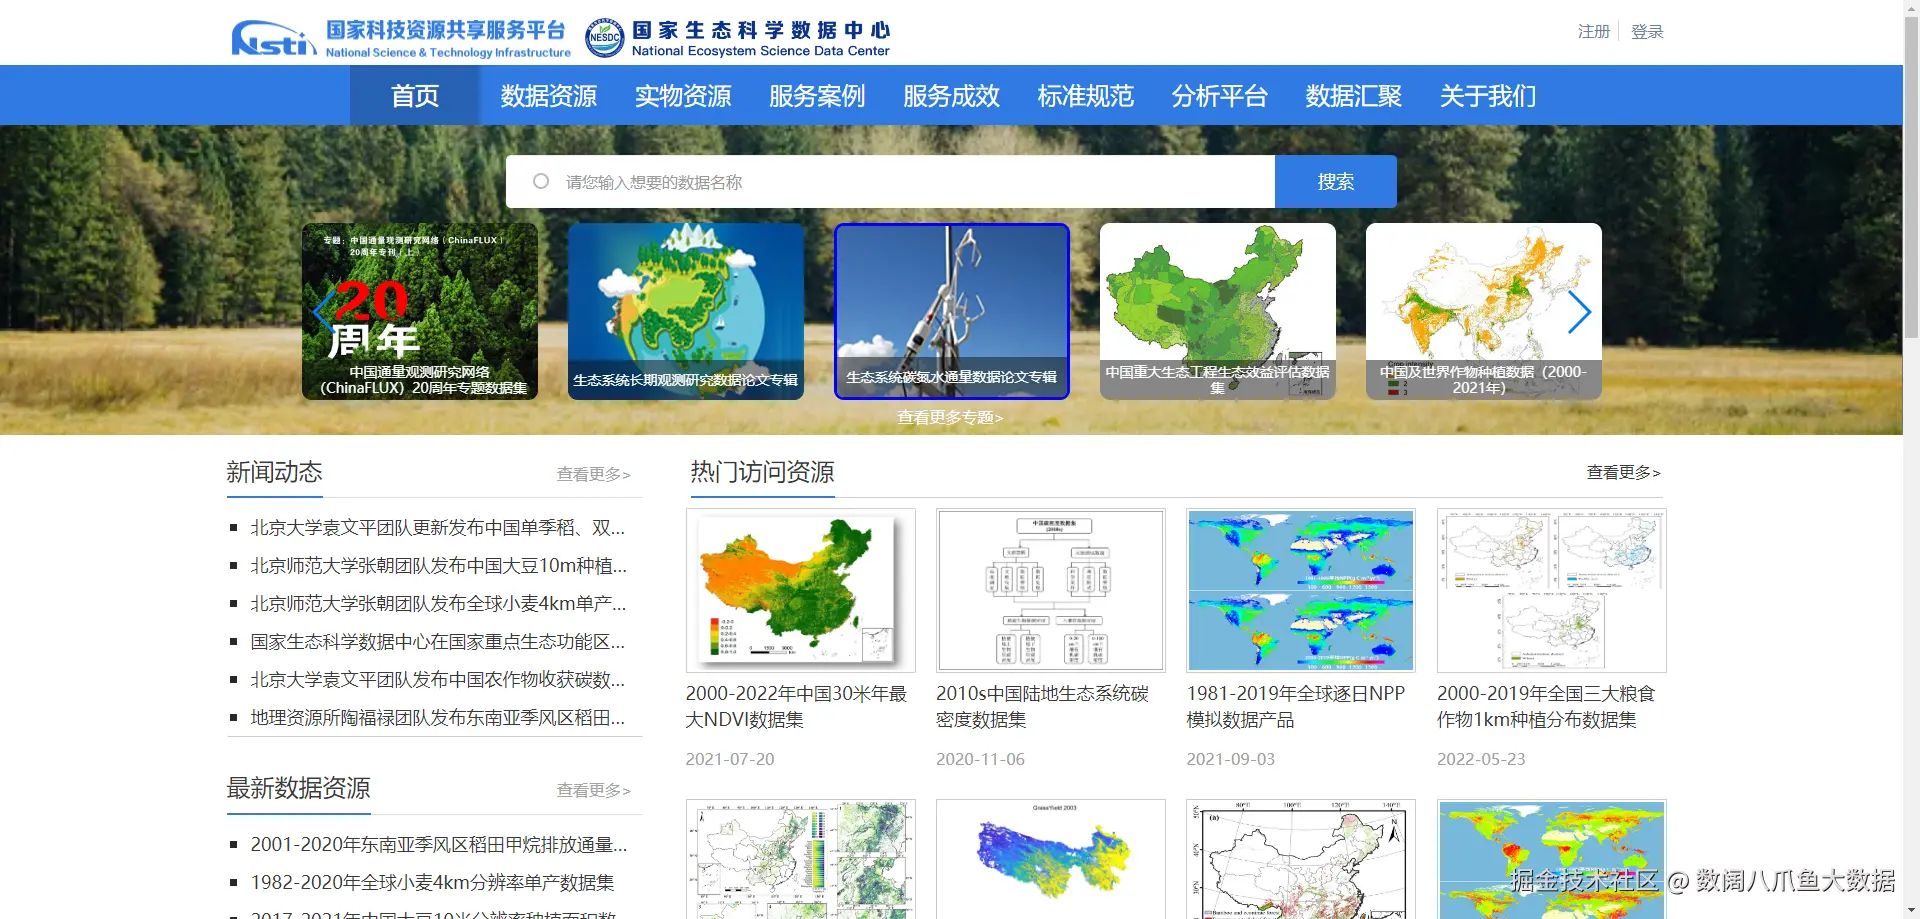Open the 首页 menu item
1920x919 pixels.
click(x=415, y=96)
